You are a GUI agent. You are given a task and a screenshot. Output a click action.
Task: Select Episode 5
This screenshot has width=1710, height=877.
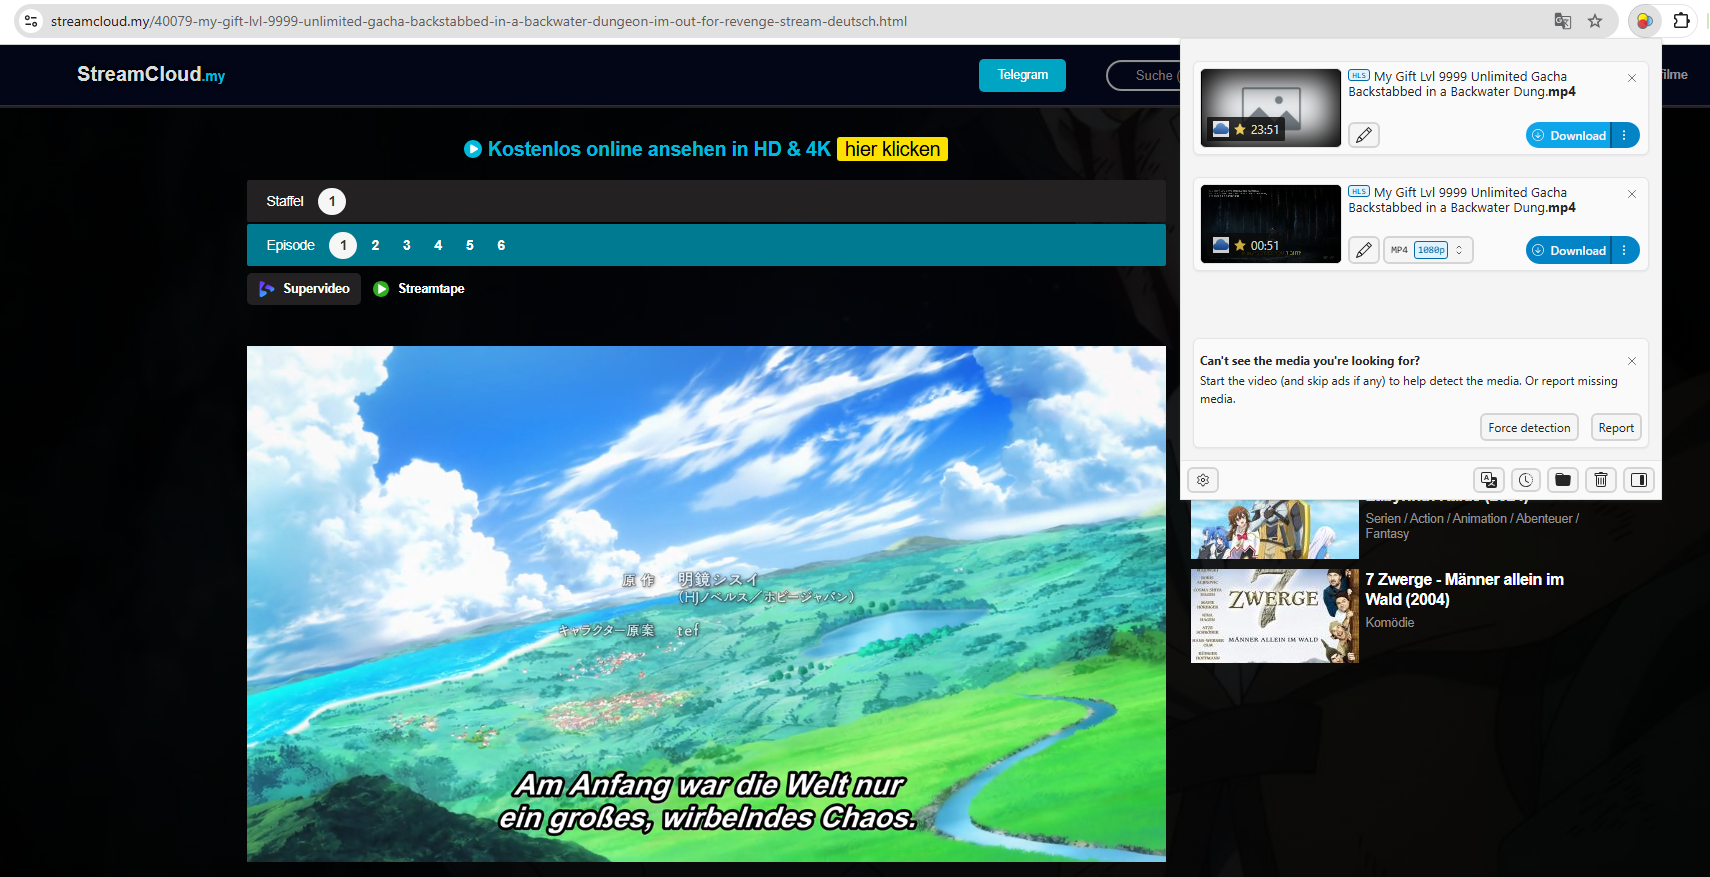[470, 245]
